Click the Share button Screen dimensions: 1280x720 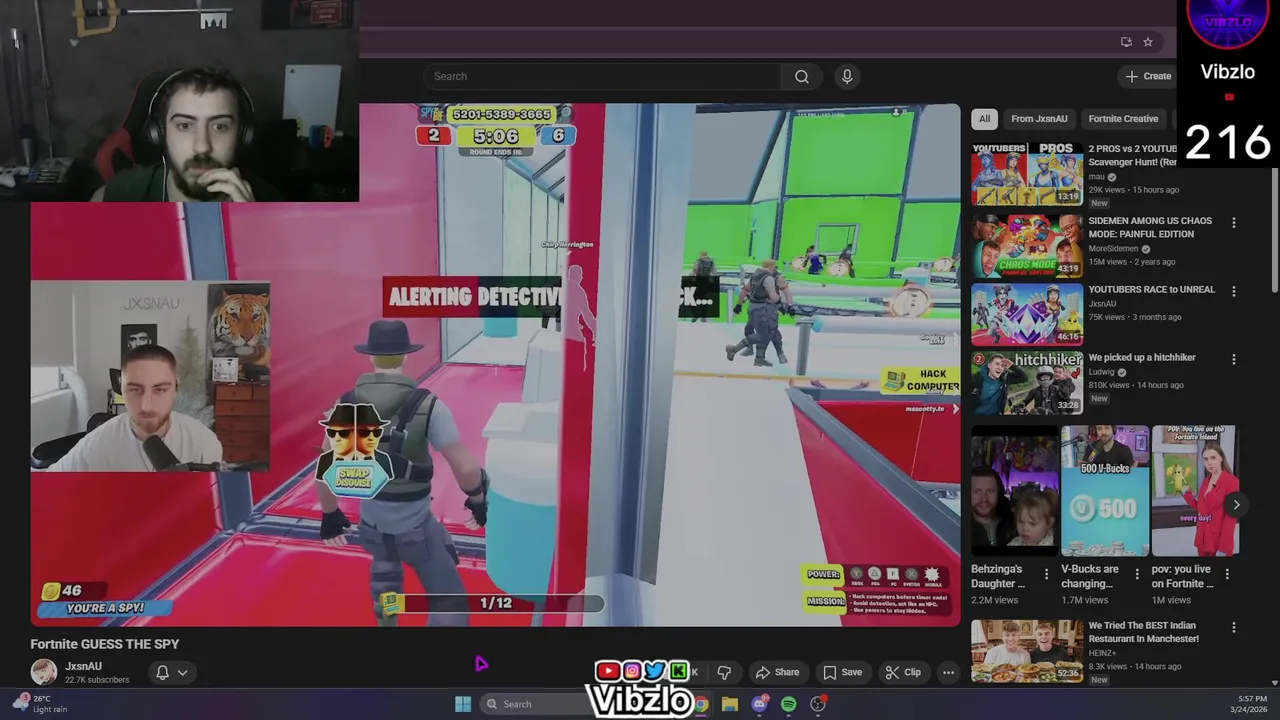coord(777,672)
